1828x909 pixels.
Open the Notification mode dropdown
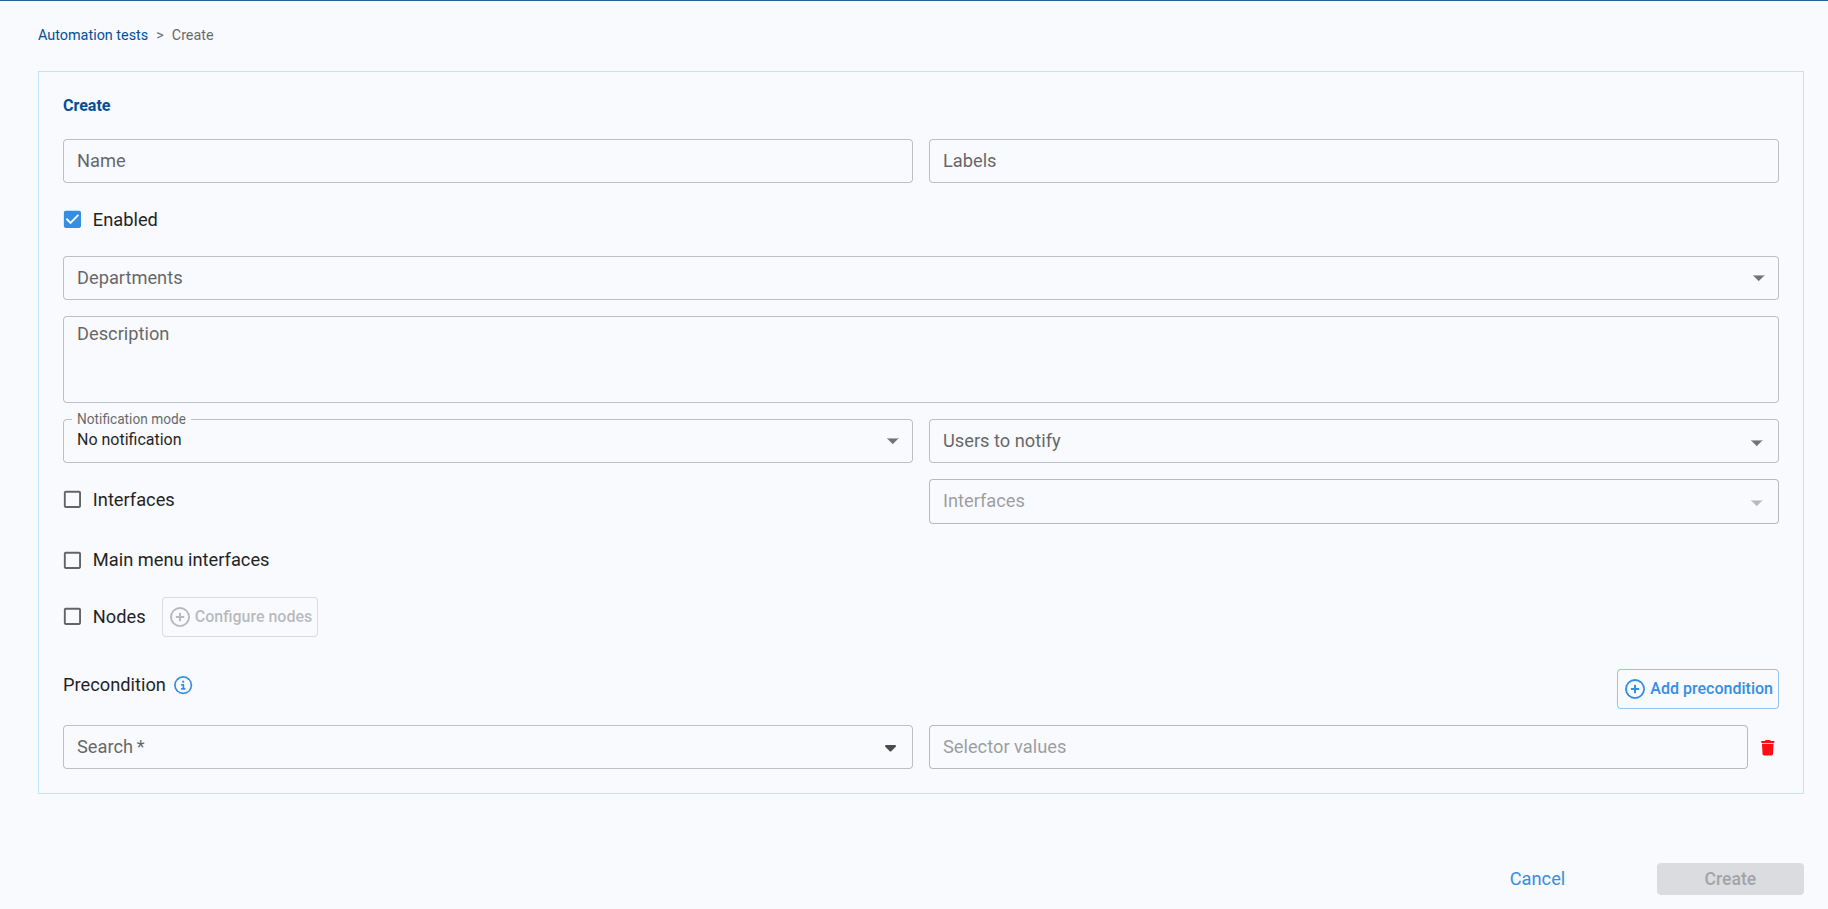(x=487, y=441)
